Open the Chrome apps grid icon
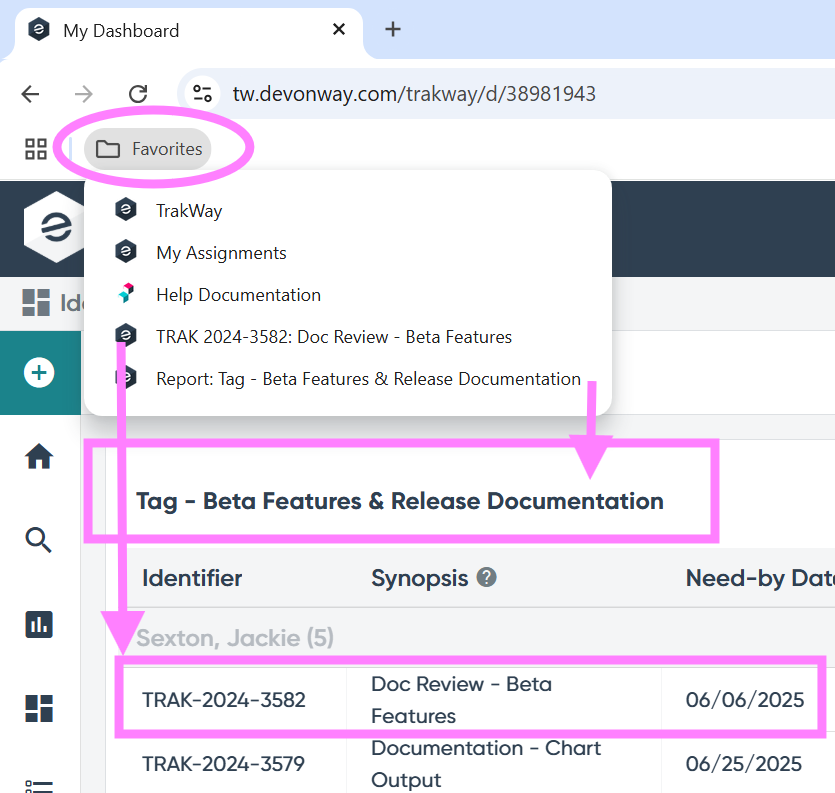 36,149
